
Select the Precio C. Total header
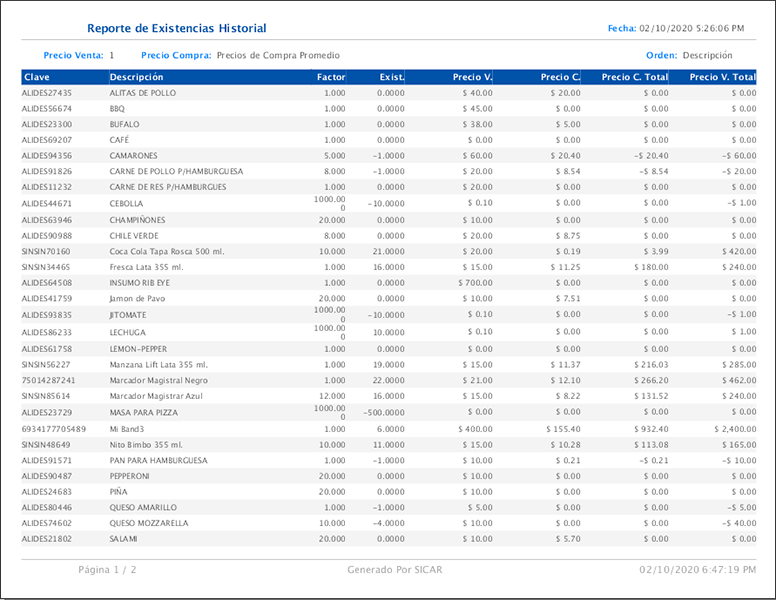pos(635,77)
